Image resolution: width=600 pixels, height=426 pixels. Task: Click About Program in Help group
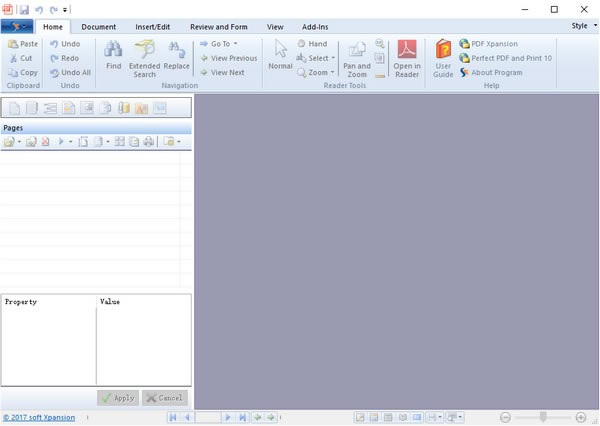click(496, 72)
